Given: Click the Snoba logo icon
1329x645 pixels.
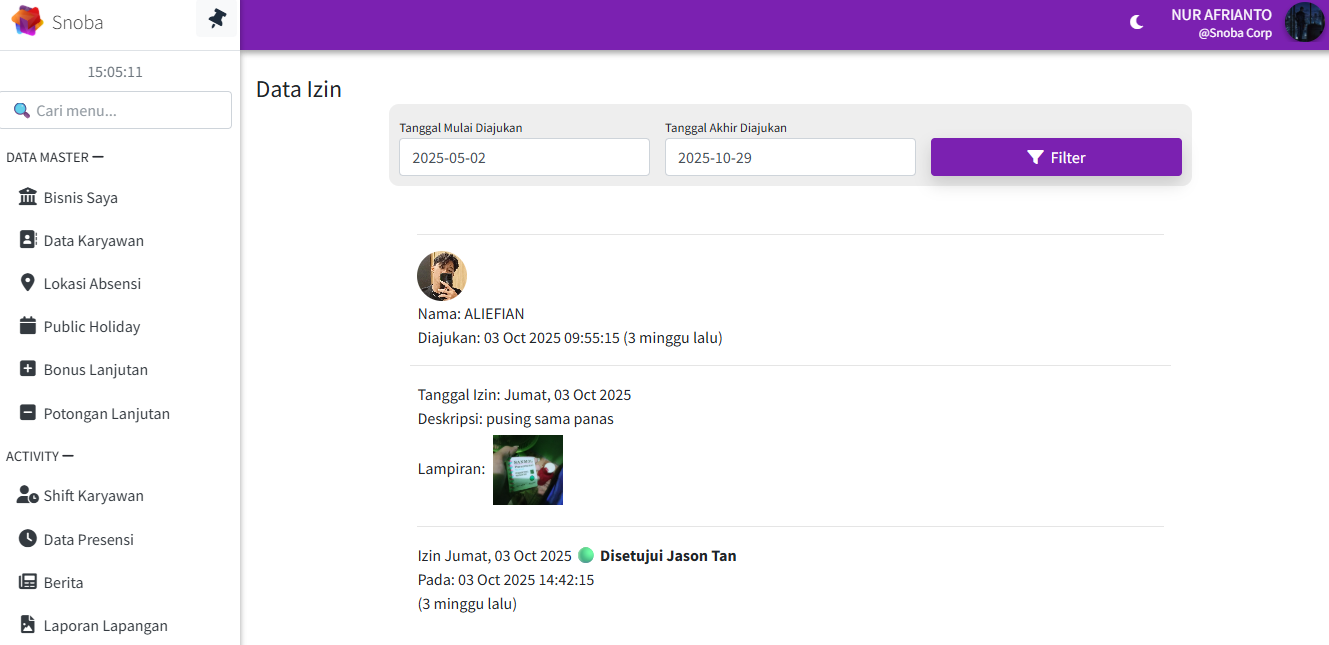Looking at the screenshot, I should coord(27,21).
